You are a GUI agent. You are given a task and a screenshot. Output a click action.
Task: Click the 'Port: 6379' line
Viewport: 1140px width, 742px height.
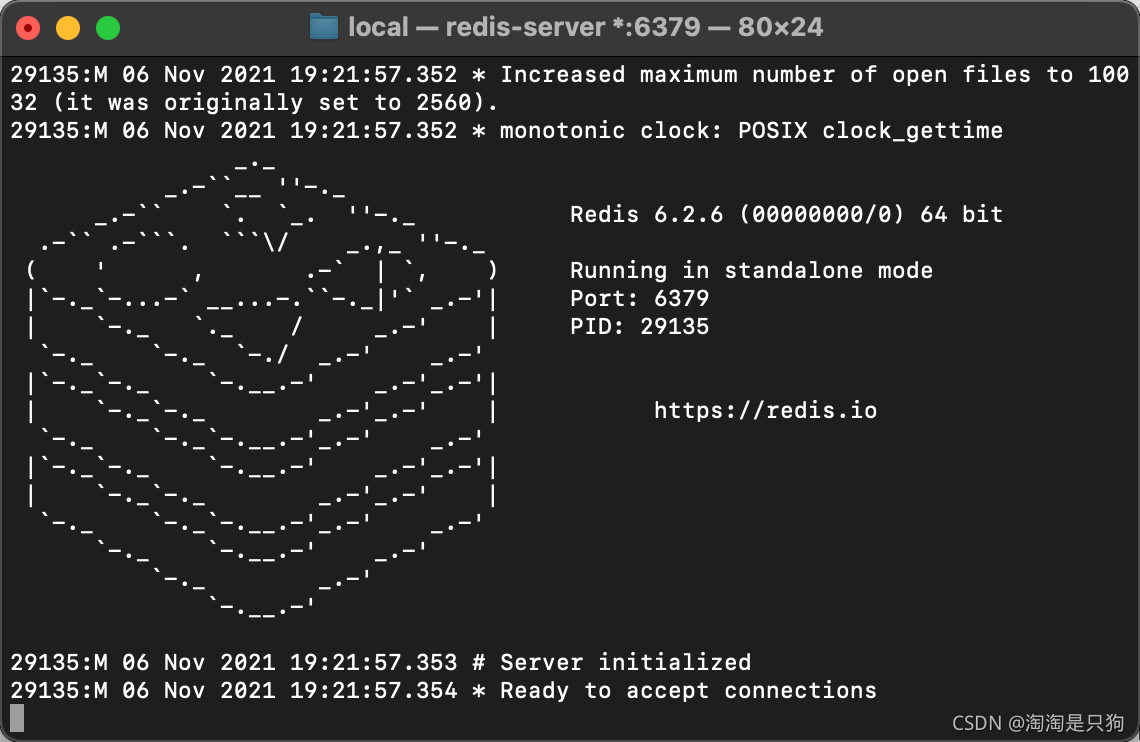(x=639, y=299)
